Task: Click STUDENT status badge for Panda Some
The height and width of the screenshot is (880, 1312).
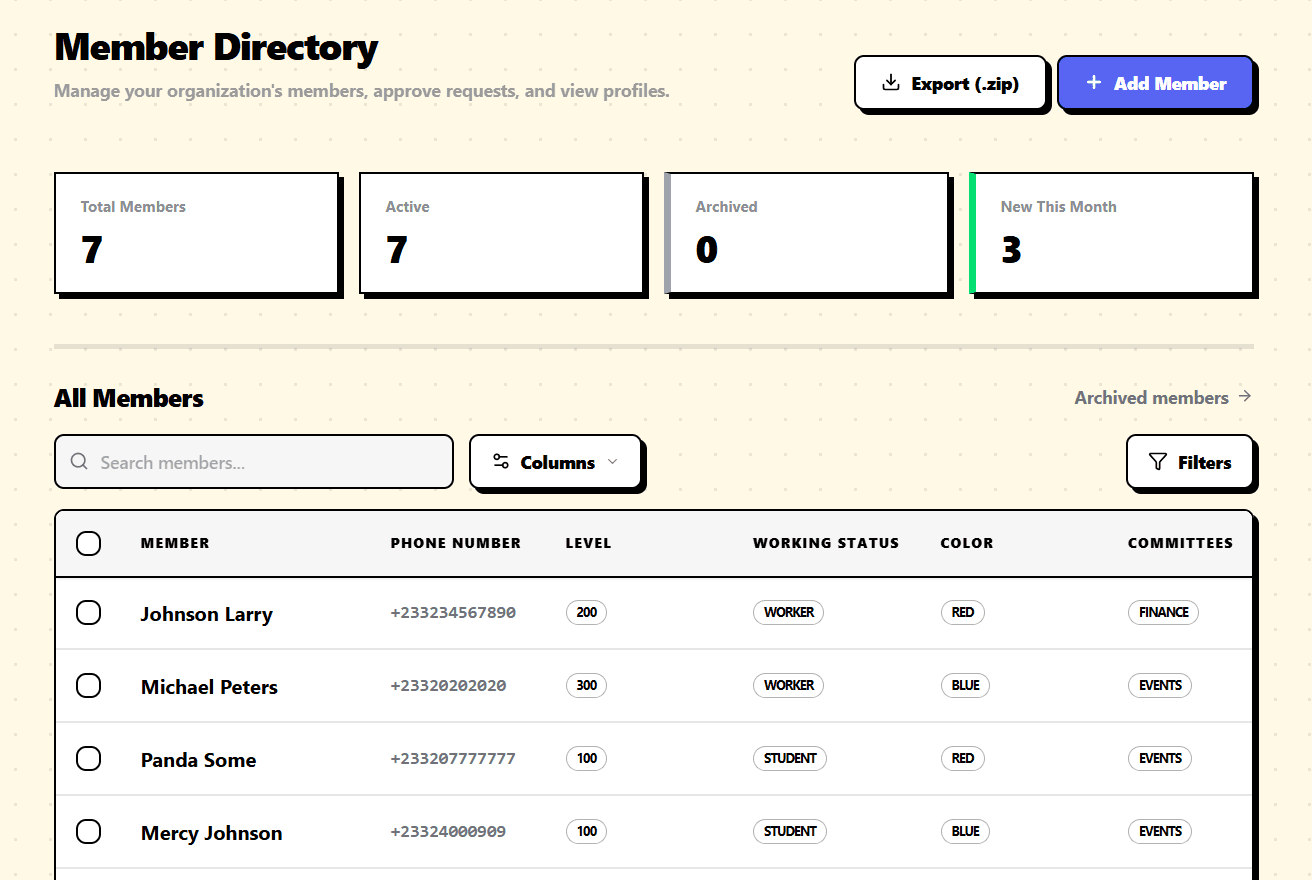Action: [x=790, y=758]
